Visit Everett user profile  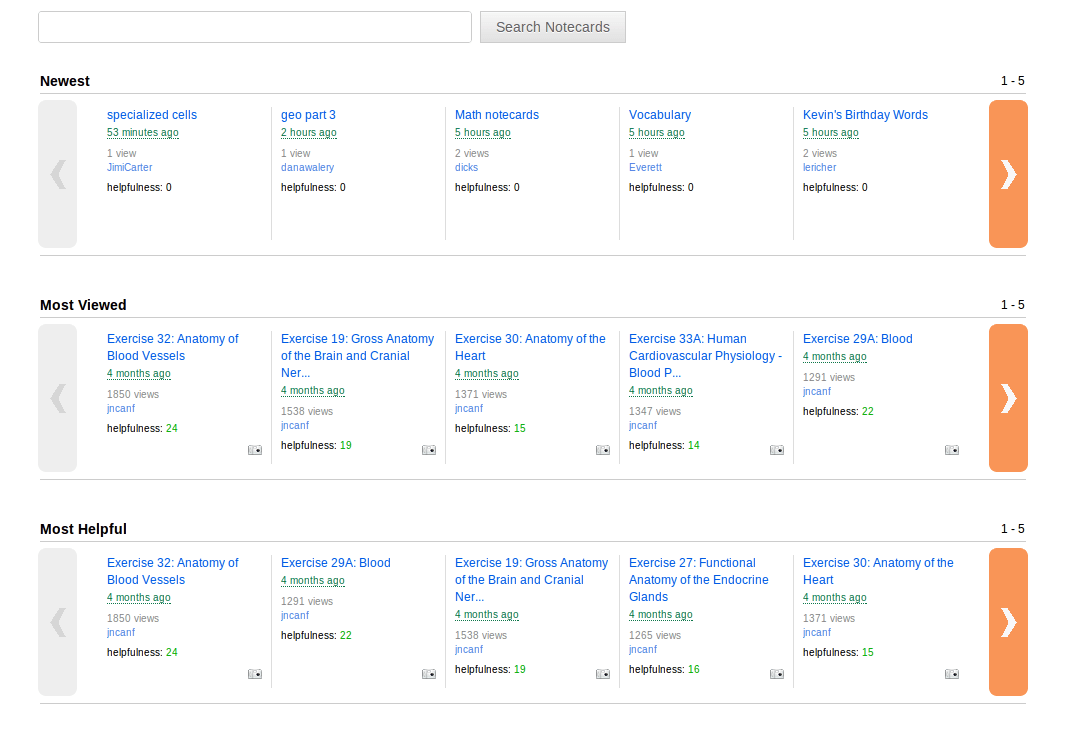[646, 167]
